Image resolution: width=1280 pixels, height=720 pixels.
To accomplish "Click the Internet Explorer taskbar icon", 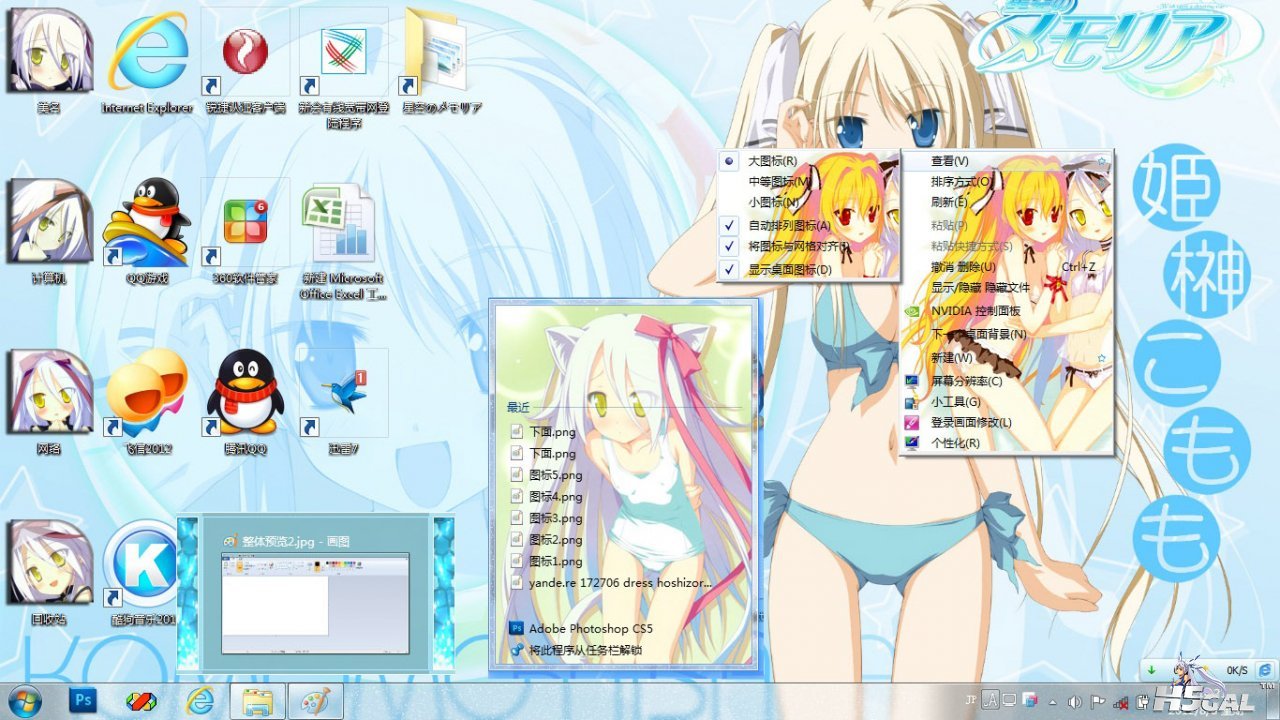I will pos(200,701).
